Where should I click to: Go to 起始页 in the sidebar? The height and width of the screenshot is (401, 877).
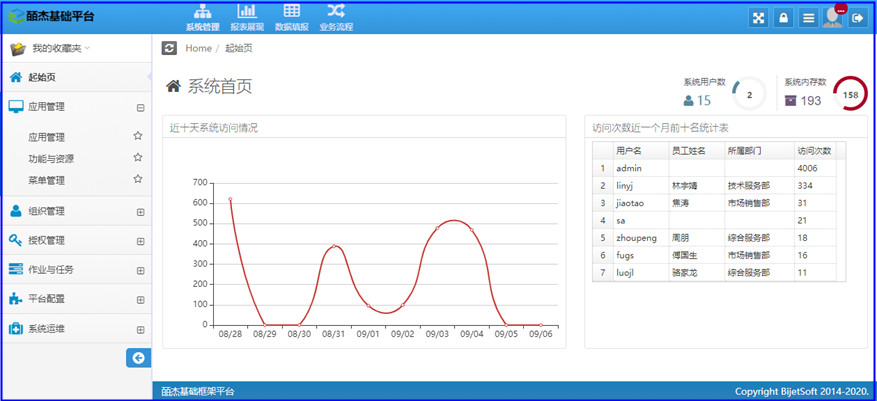coord(42,78)
